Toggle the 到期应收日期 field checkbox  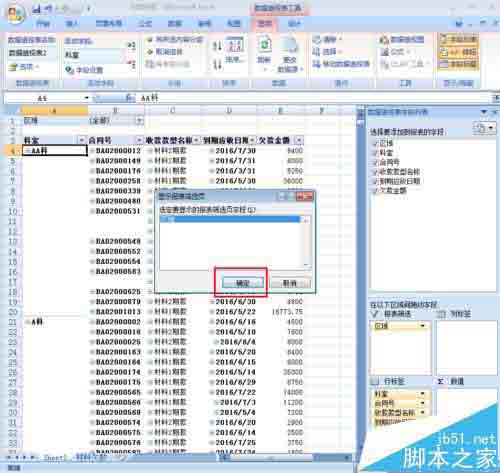click(x=375, y=181)
